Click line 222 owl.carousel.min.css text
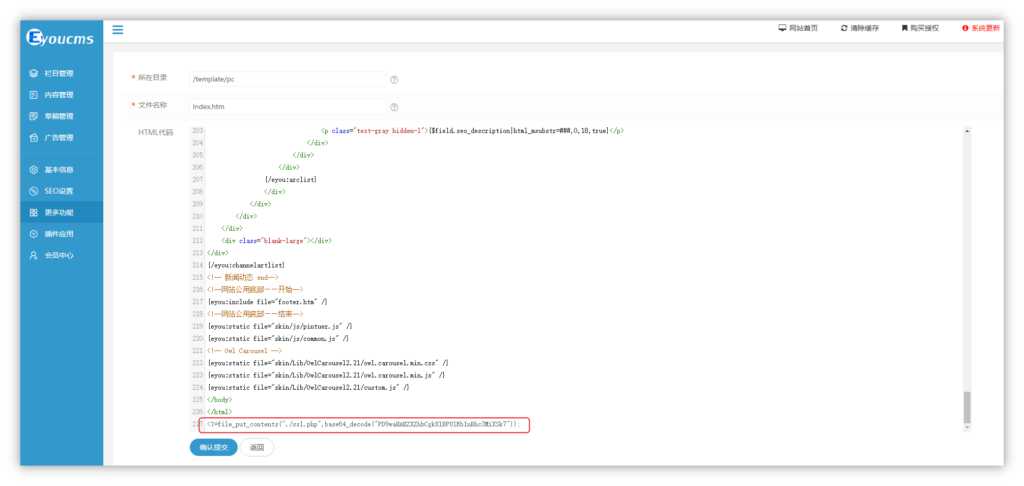Viewport: 1024px width, 486px height. (328, 363)
